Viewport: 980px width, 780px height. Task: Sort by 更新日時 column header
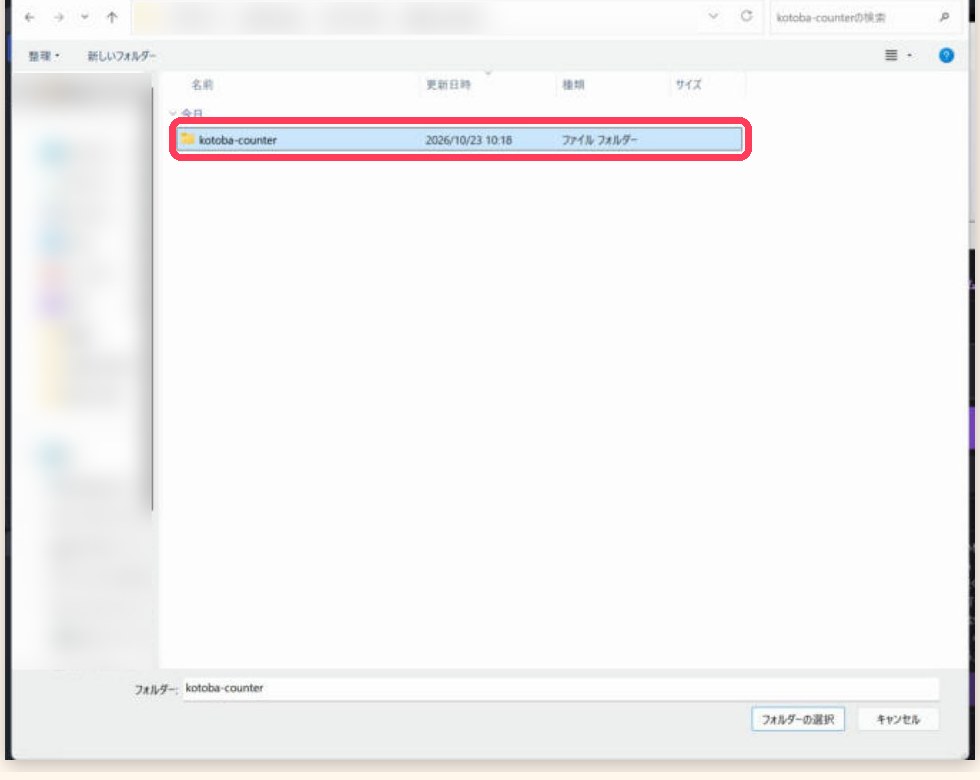448,84
